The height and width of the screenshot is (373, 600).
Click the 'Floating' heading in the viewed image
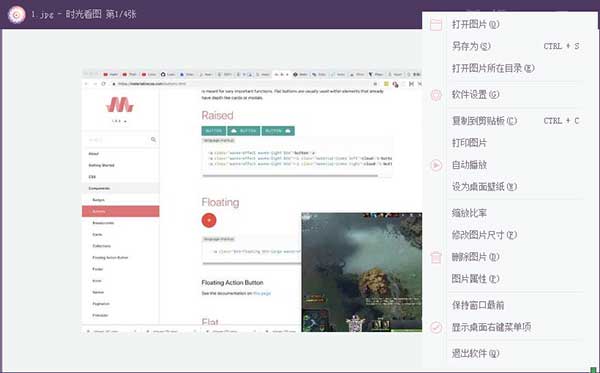pos(220,202)
